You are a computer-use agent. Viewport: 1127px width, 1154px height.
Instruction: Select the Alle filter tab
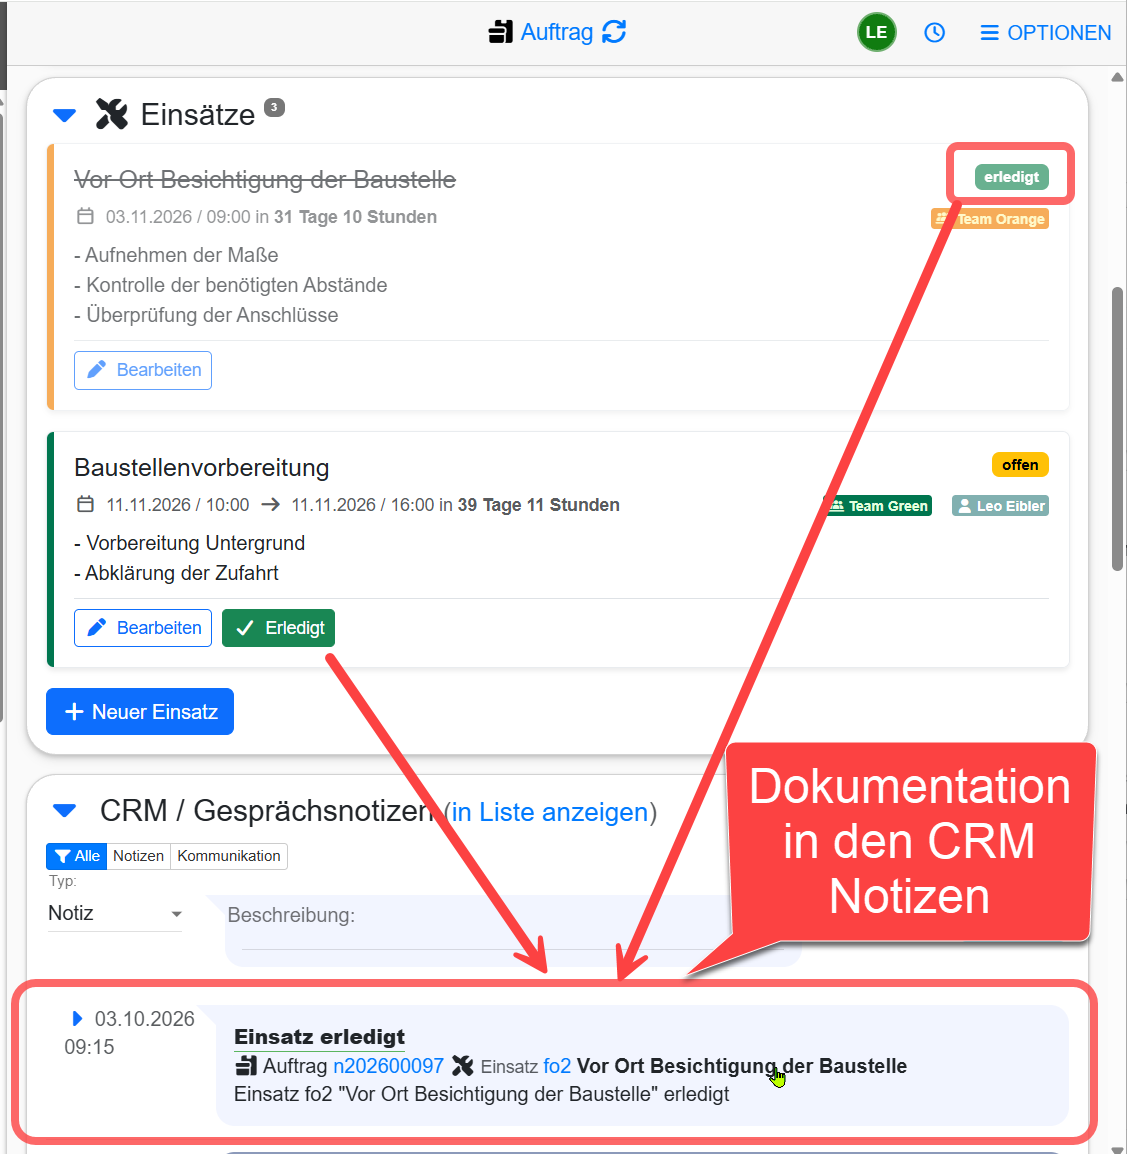click(x=77, y=856)
